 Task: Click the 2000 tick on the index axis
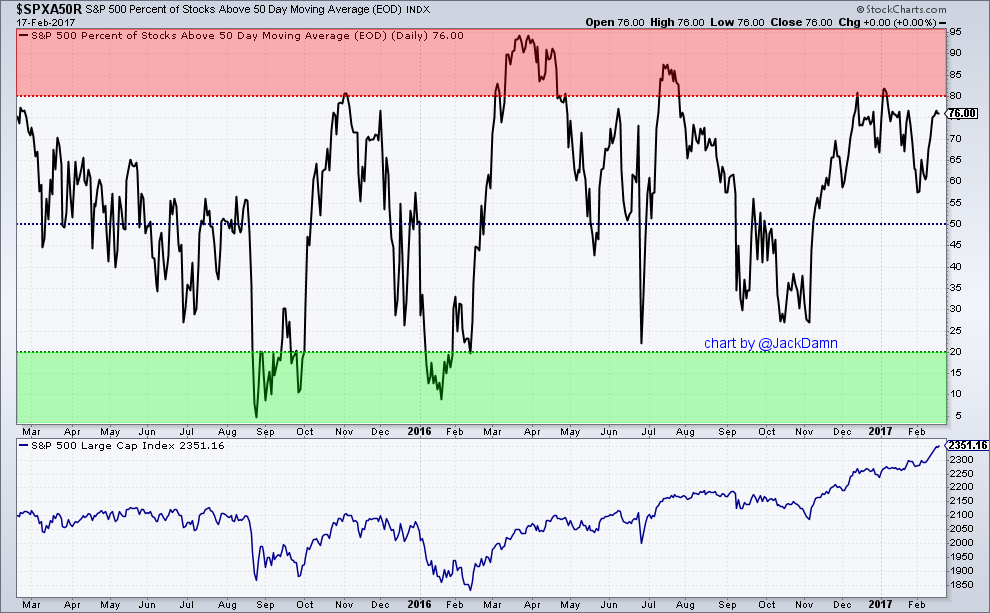[960, 542]
